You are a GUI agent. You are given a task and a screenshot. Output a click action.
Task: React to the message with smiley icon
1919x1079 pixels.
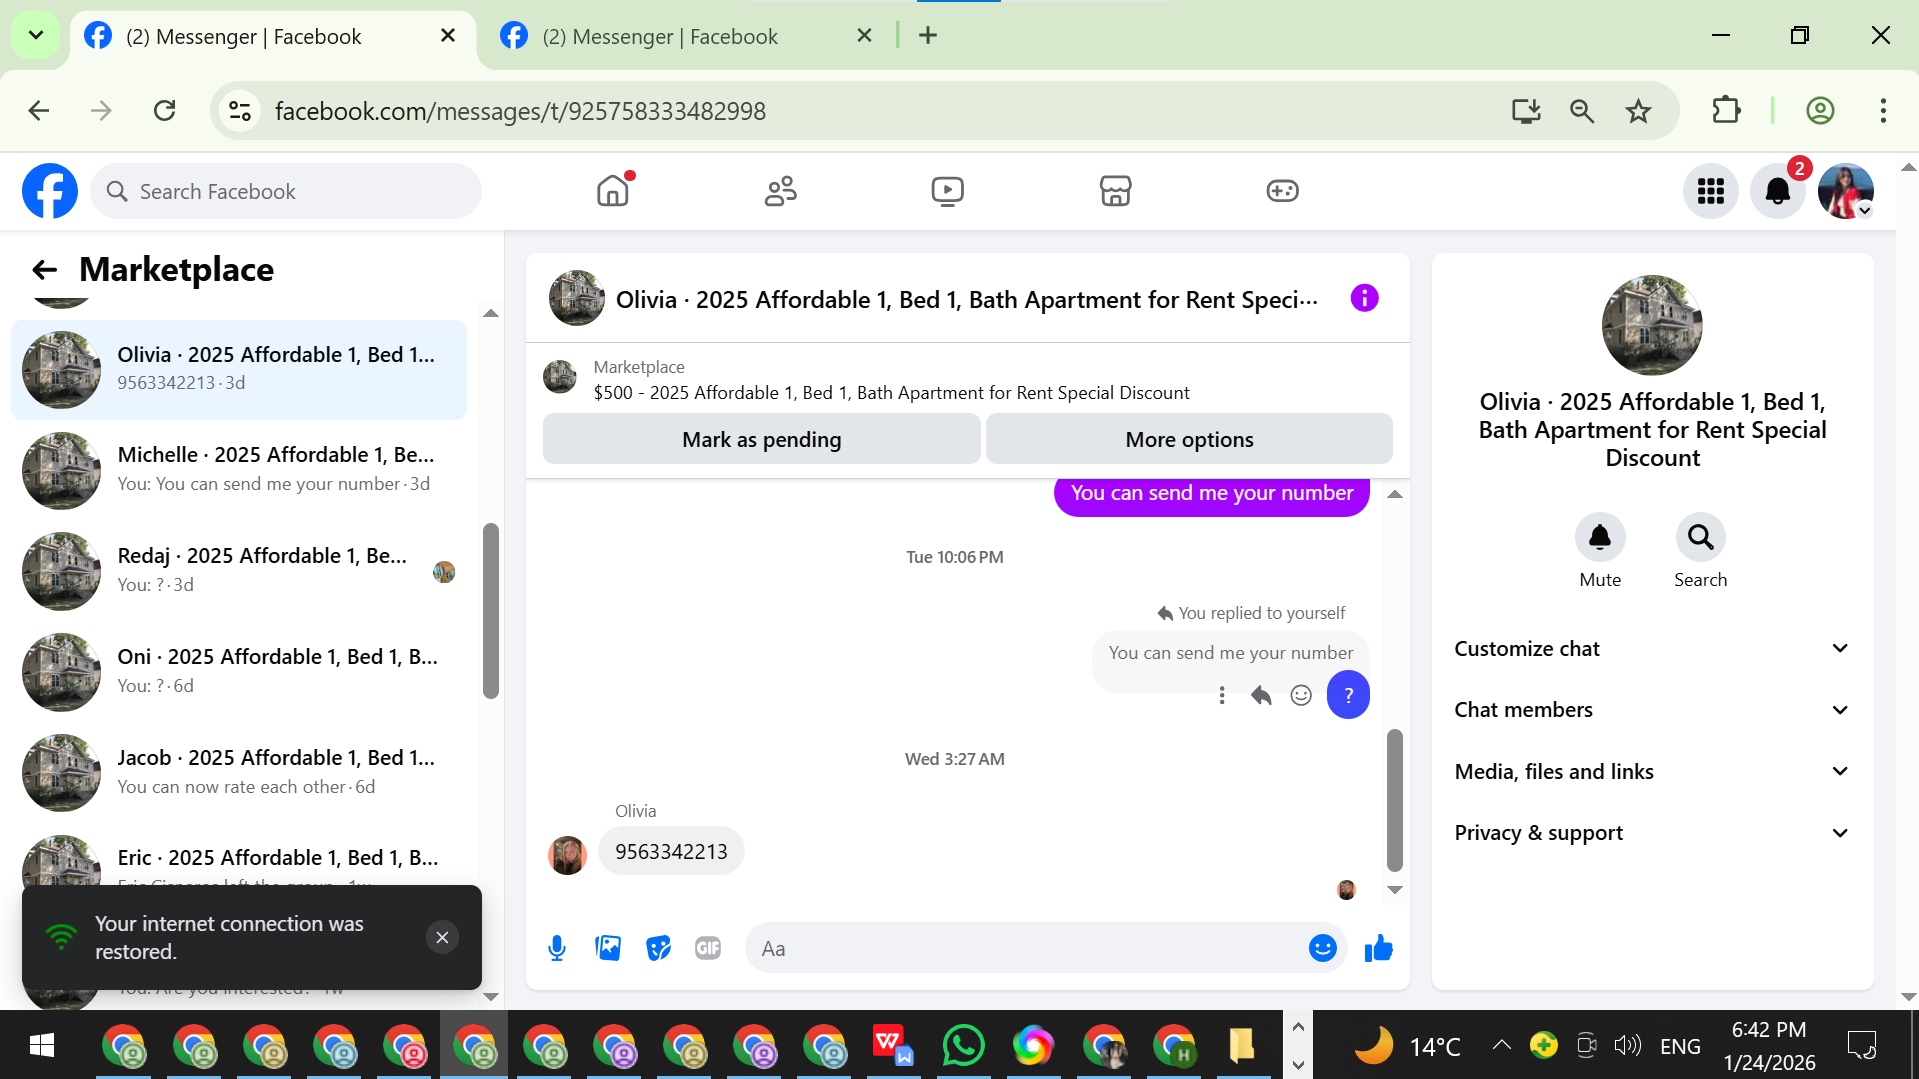1301,695
